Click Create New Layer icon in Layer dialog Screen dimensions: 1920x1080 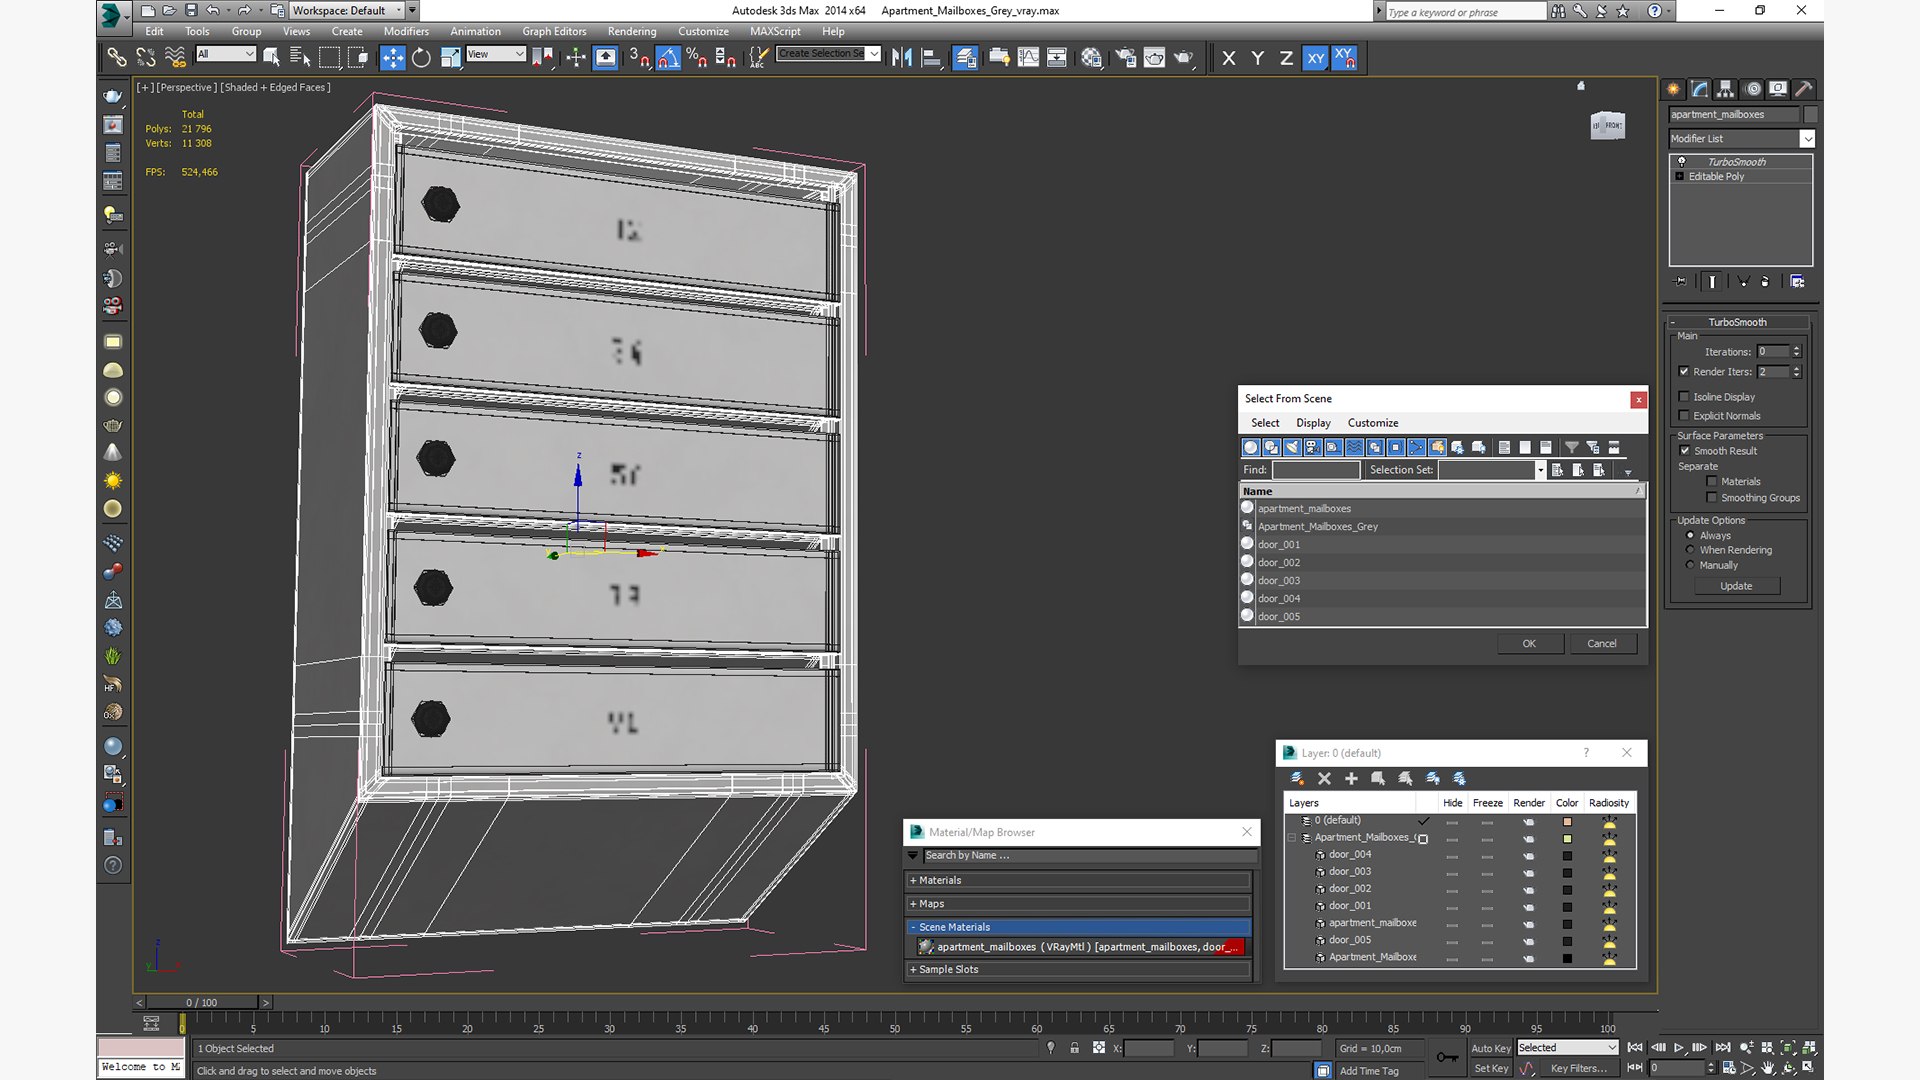coord(1297,778)
